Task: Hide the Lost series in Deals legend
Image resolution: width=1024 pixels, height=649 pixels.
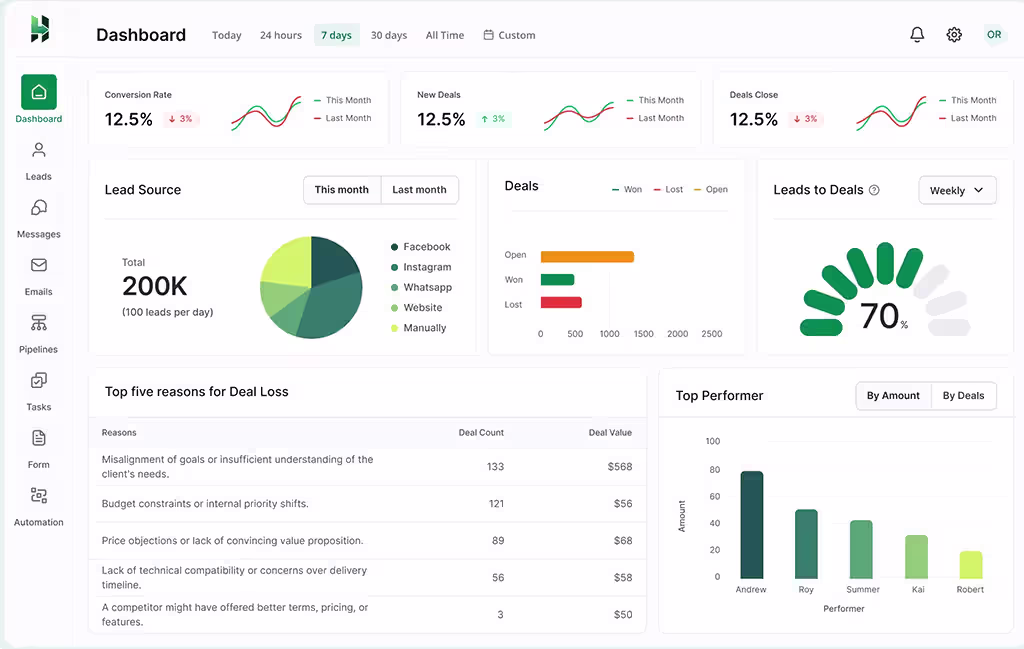Action: pos(667,189)
